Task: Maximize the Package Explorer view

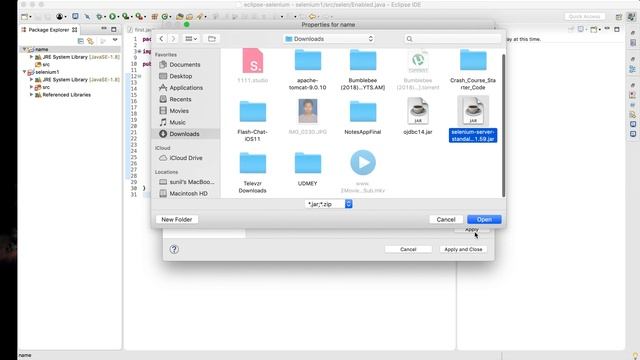Action: pyautogui.click(x=114, y=29)
